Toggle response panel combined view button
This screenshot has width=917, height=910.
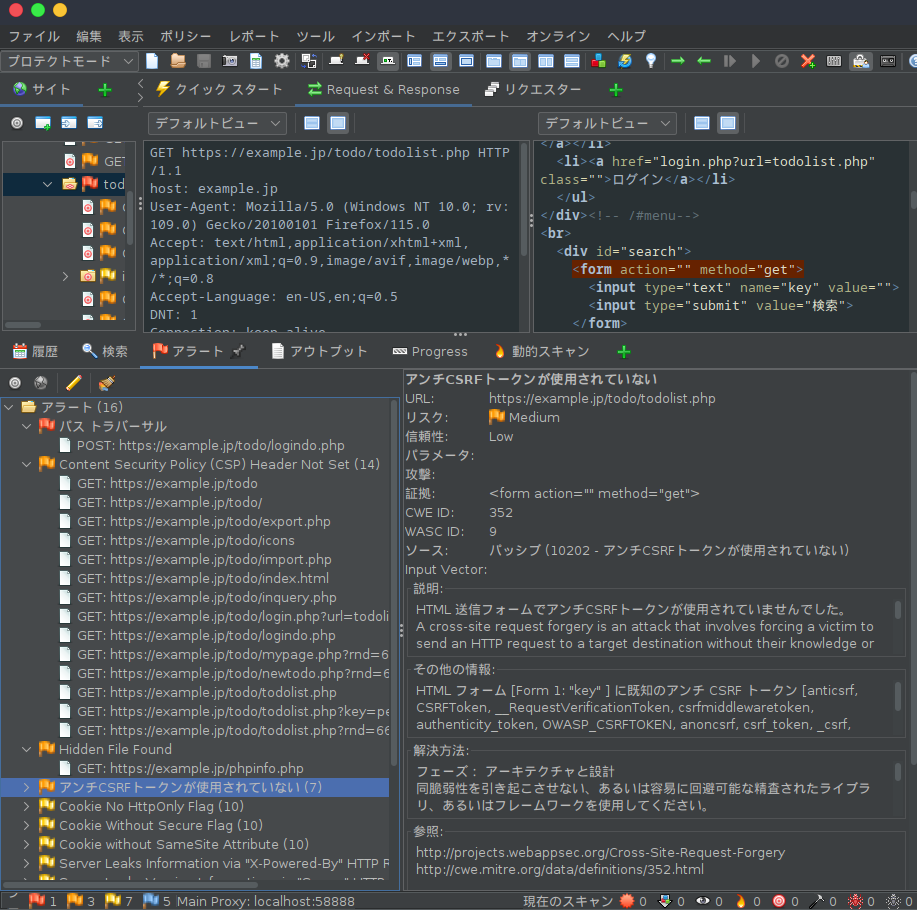pos(728,123)
